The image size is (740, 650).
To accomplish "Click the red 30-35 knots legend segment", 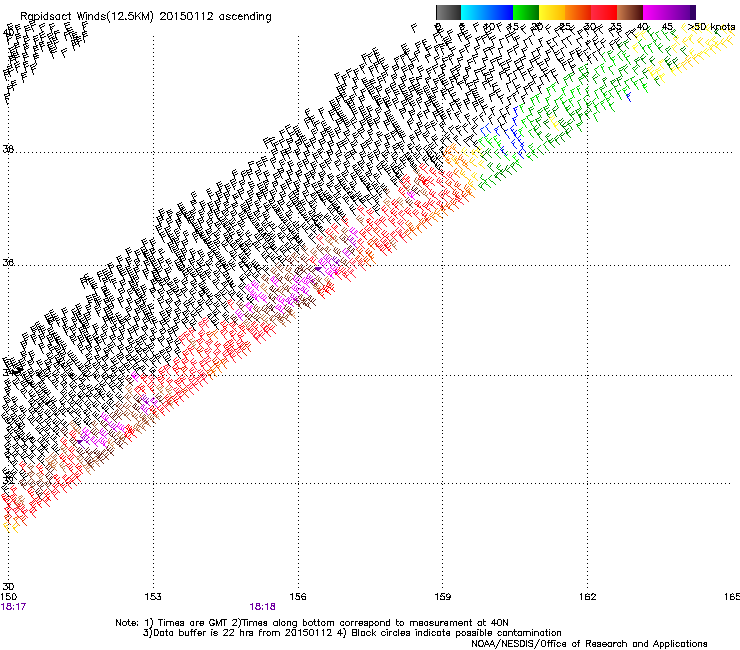I will (x=604, y=12).
